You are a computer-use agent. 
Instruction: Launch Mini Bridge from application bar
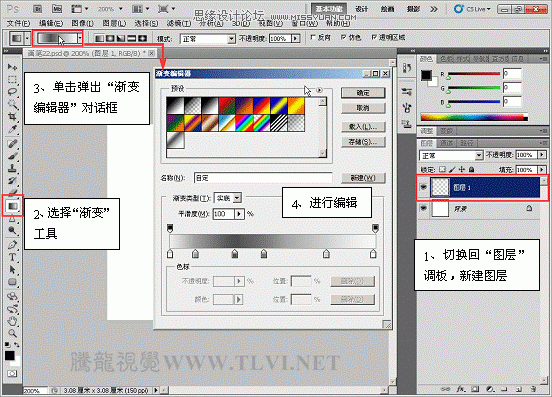[x=57, y=9]
